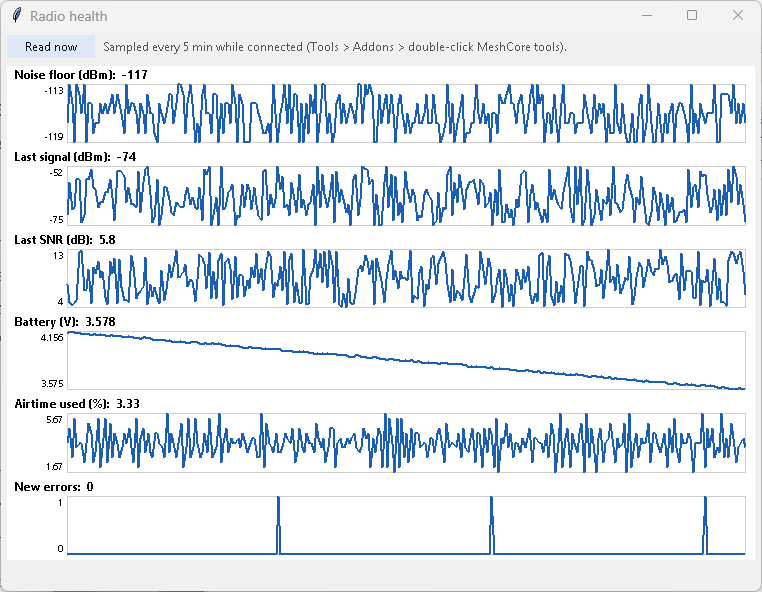Click the Last SNR sparkline chart
Screen dimensions: 762x592
tap(406, 278)
